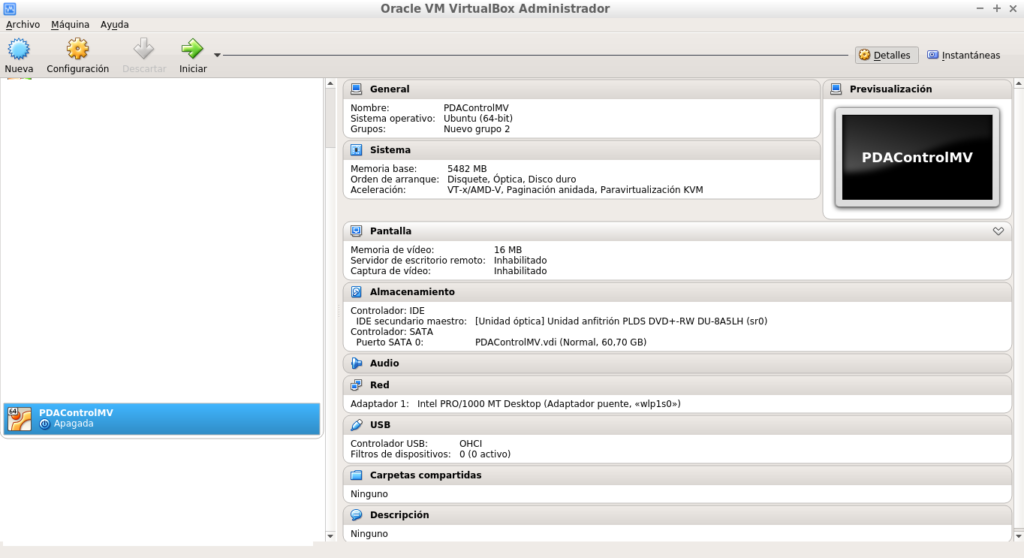Click 'PDAControlMV.vdi (Normal, 60,70 GB)' text
The width and height of the screenshot is (1024, 558).
pyautogui.click(x=560, y=342)
